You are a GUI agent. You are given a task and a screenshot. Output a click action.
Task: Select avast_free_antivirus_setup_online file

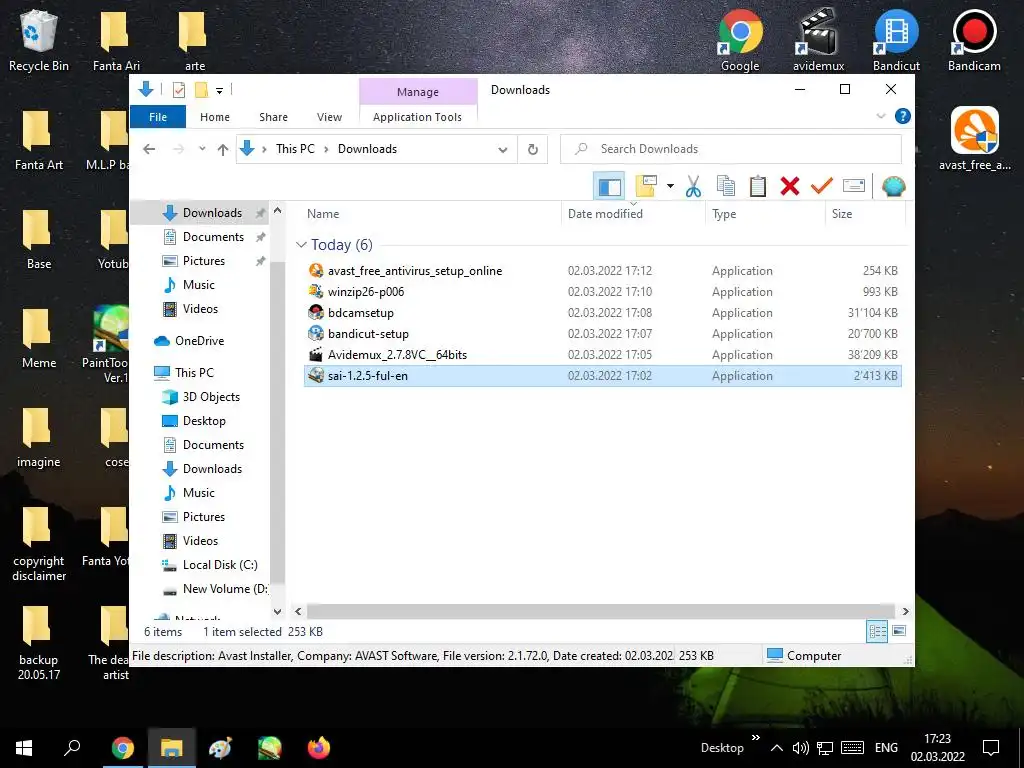(x=603, y=270)
